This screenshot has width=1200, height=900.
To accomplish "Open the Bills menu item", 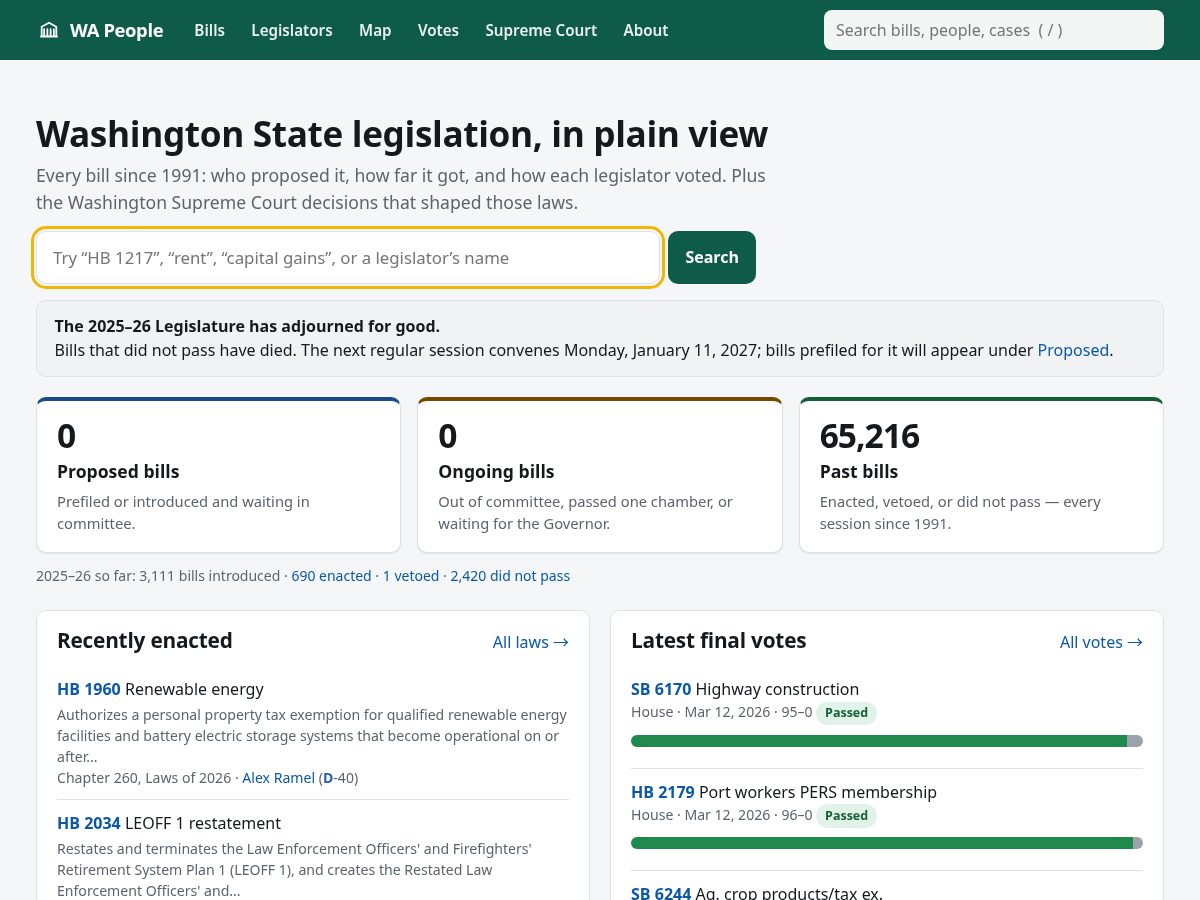I will [209, 30].
